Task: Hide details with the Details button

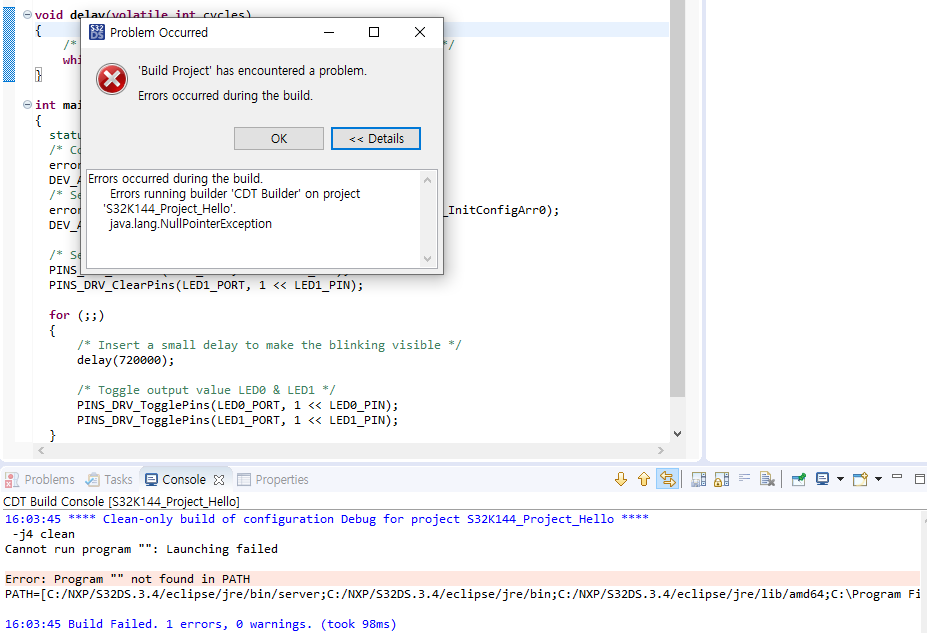Action: (x=376, y=138)
